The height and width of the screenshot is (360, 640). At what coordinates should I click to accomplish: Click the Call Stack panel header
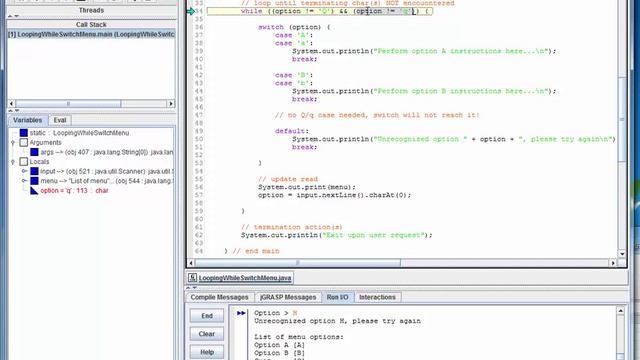click(91, 24)
